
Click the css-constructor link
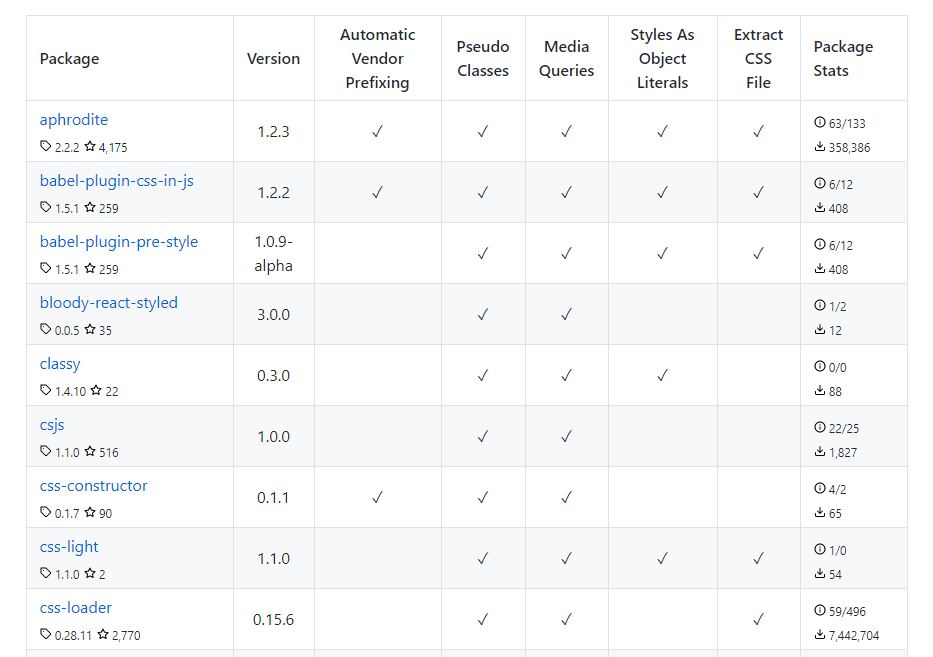click(x=94, y=486)
